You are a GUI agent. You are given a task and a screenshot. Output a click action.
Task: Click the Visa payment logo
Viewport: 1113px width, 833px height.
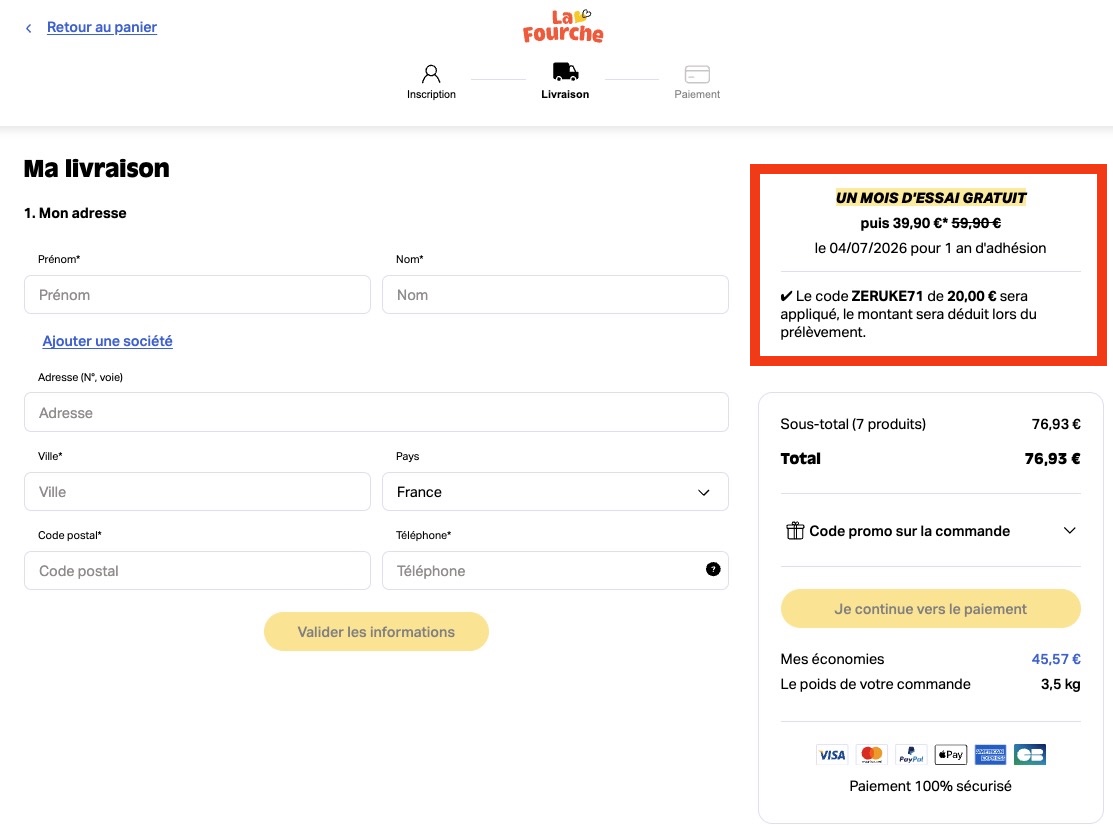[x=832, y=755]
